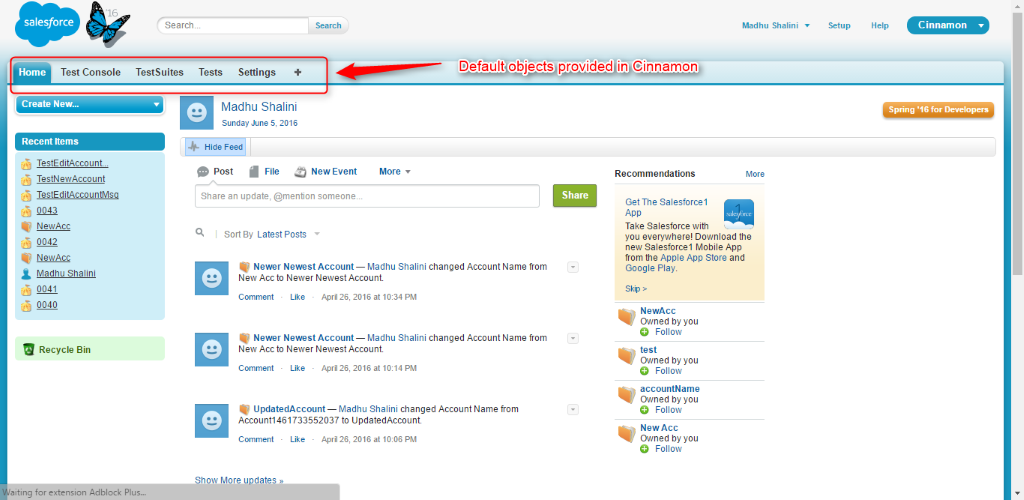1024x500 pixels.
Task: Open More link in Recommendations header
Action: tap(755, 174)
